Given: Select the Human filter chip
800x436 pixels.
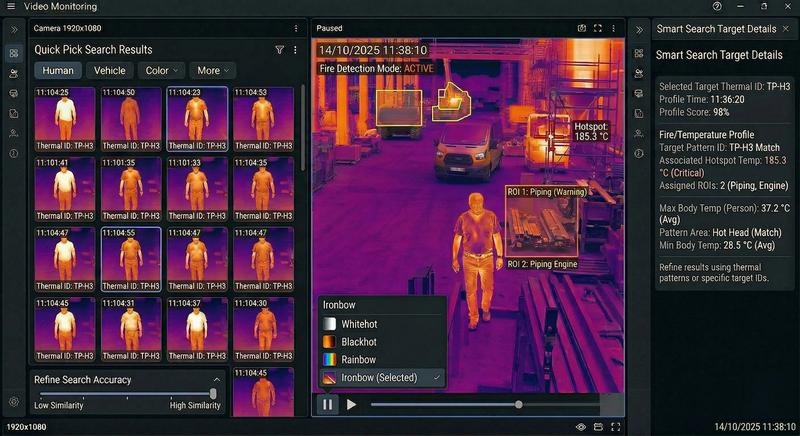Looking at the screenshot, I should click(x=58, y=70).
